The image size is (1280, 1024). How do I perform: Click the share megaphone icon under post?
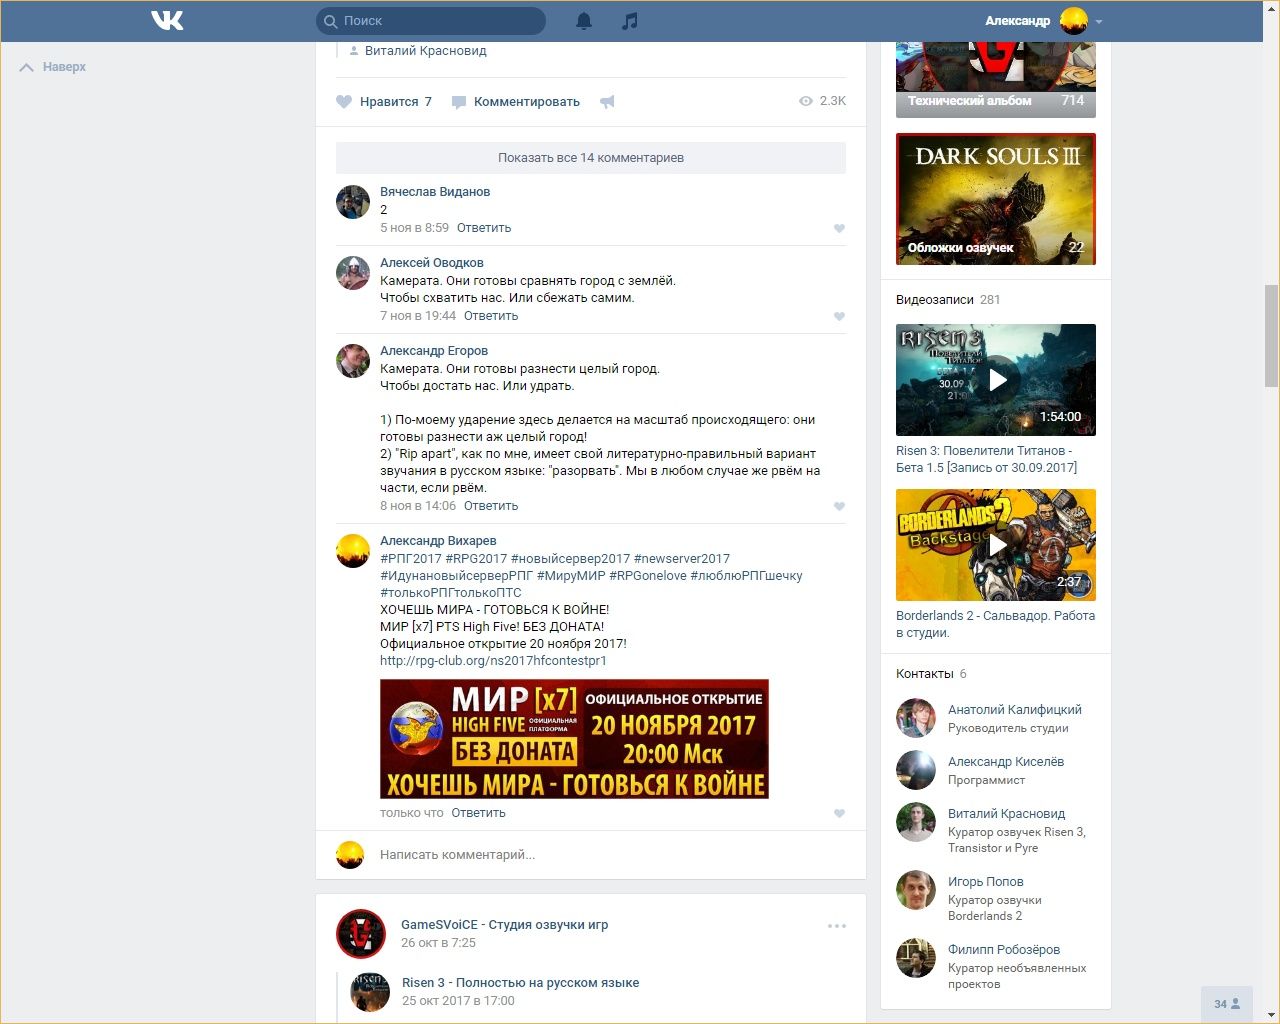(x=607, y=102)
